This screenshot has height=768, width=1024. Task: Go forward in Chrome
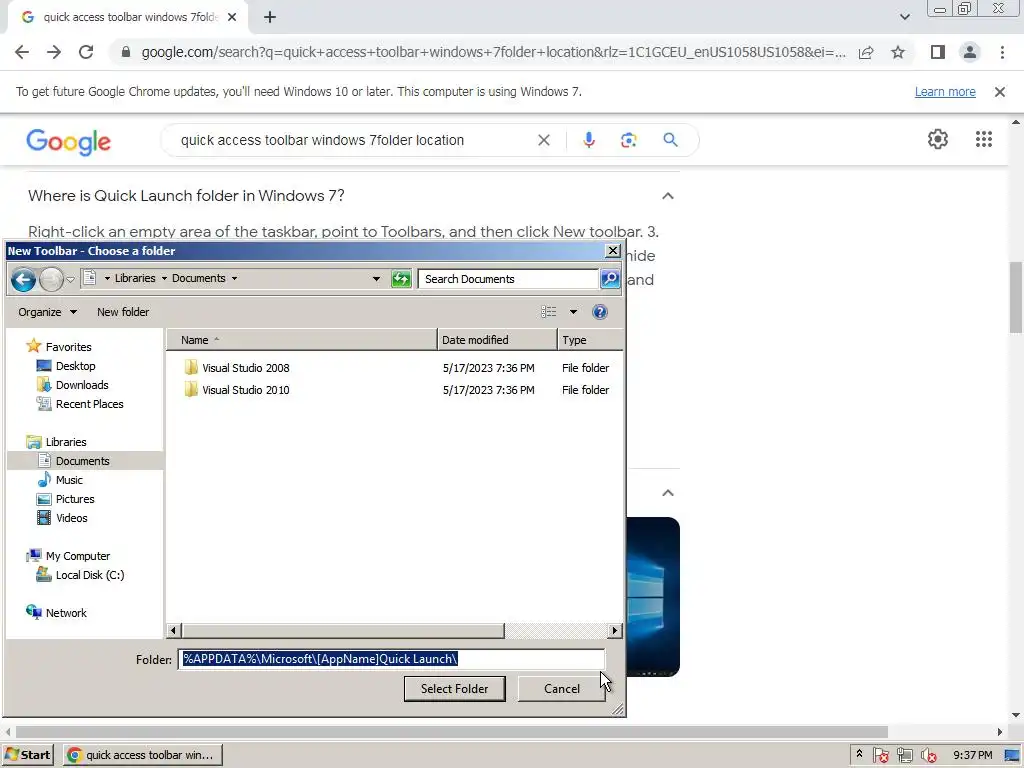click(54, 52)
